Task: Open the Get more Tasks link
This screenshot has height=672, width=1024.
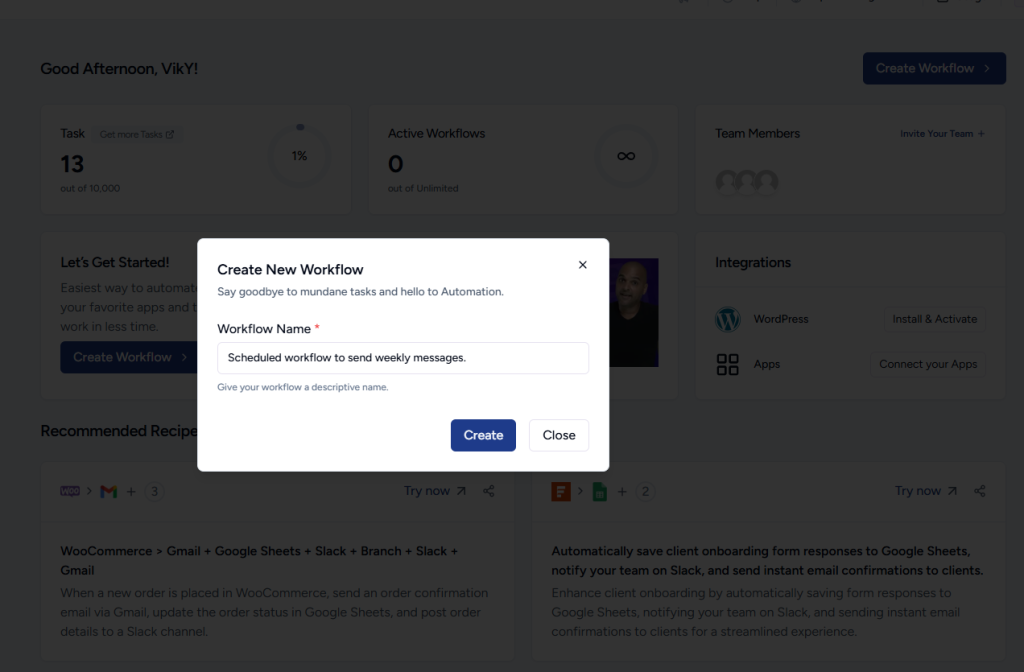Action: [x=137, y=134]
